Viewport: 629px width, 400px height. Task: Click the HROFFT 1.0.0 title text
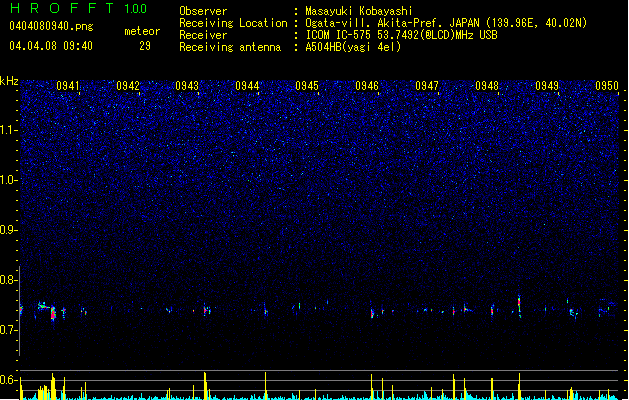pyautogui.click(x=79, y=8)
